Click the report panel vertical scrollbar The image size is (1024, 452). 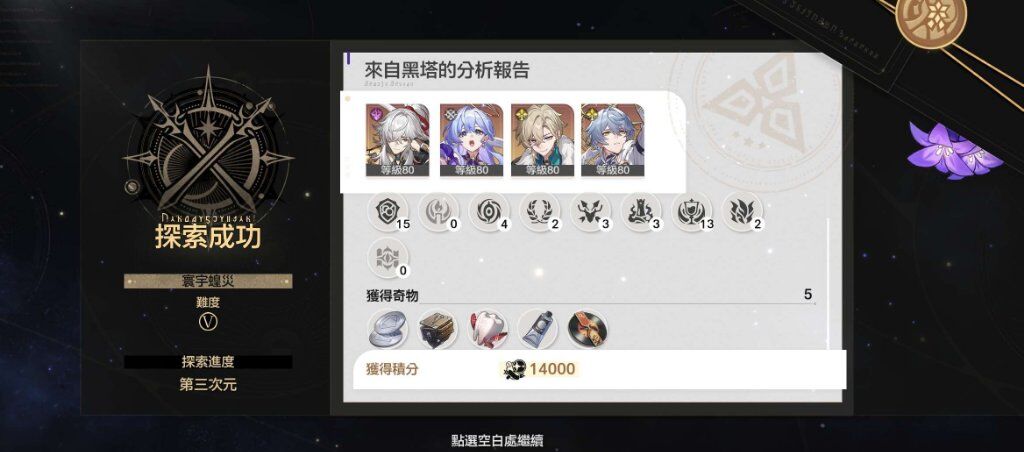tap(828, 283)
